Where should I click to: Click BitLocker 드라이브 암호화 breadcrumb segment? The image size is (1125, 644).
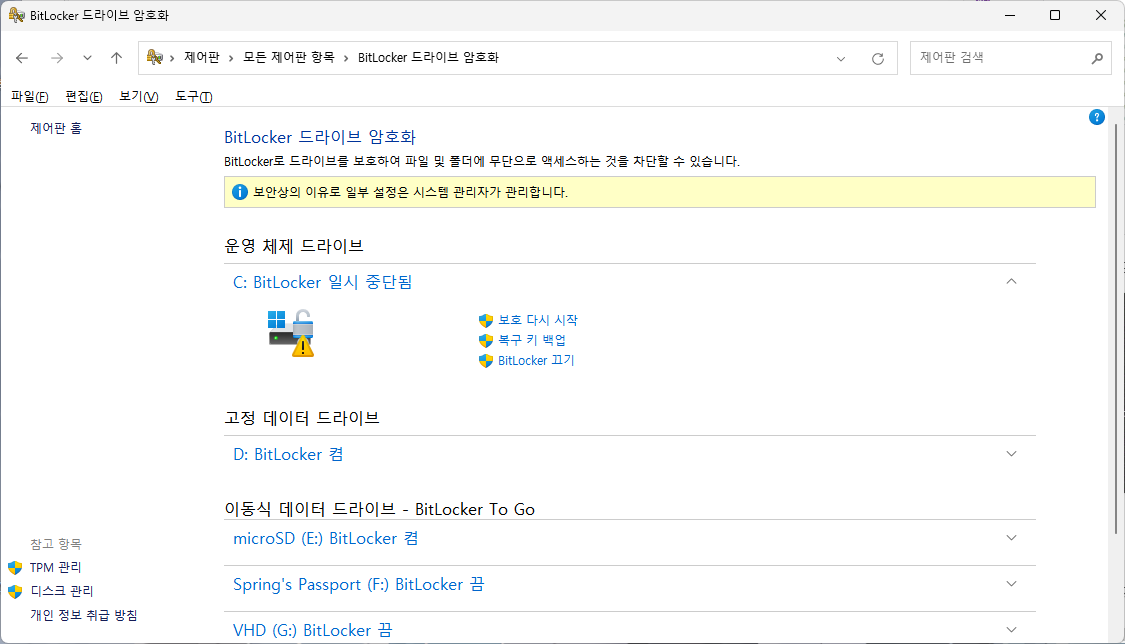[x=428, y=57]
